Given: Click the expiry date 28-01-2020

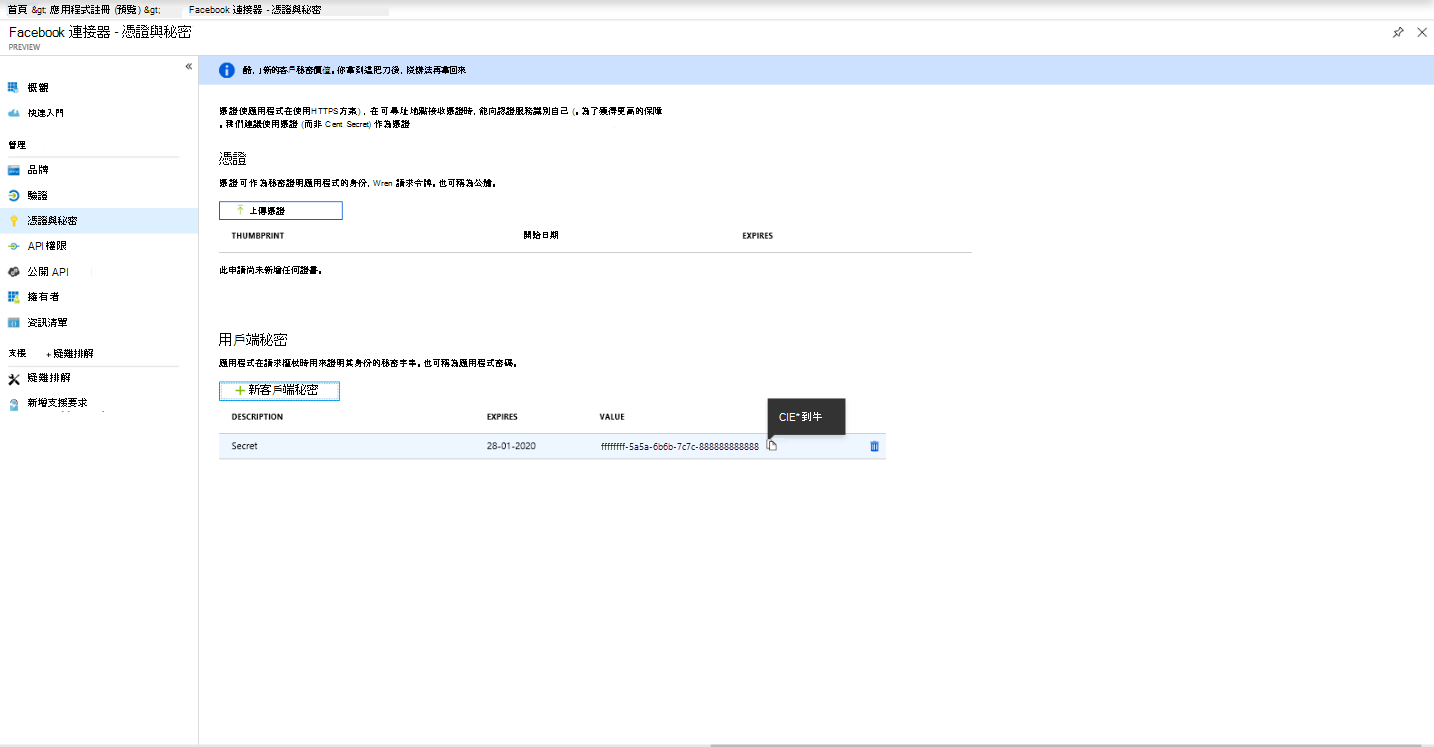Looking at the screenshot, I should 511,446.
